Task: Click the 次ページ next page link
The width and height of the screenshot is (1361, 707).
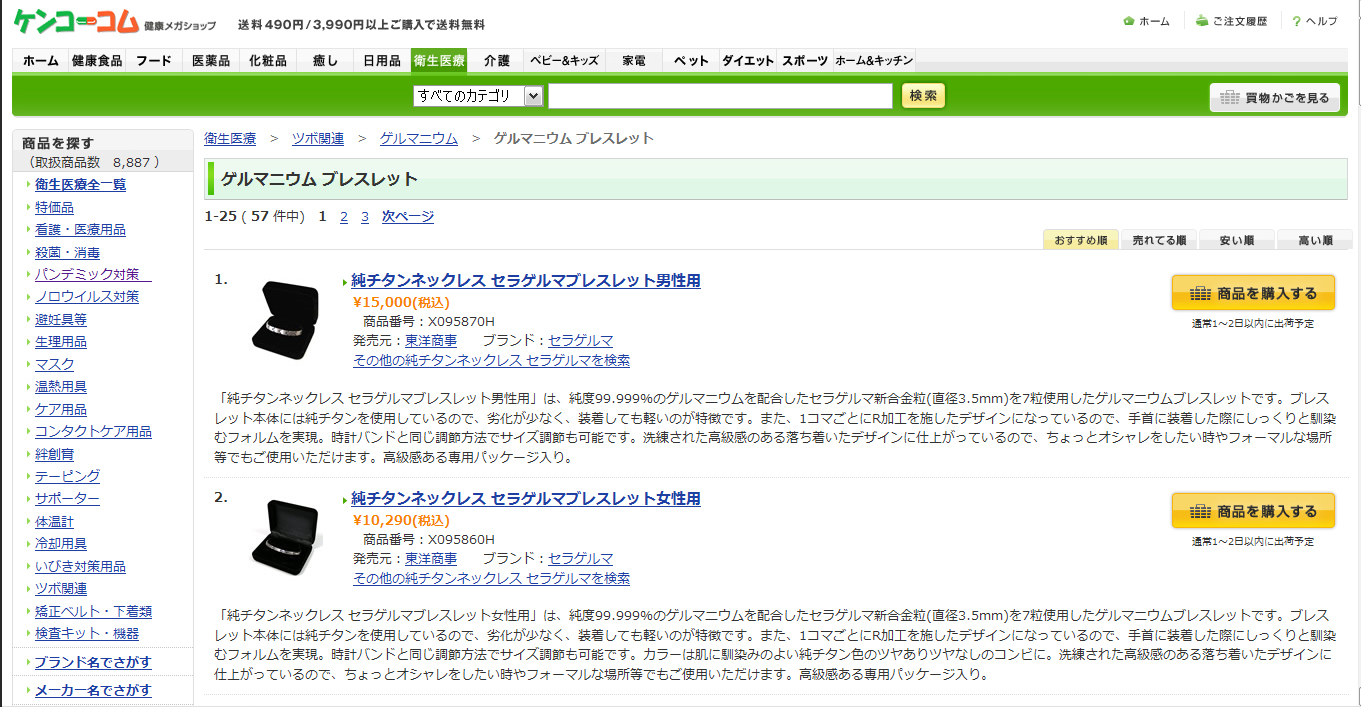Action: [408, 216]
